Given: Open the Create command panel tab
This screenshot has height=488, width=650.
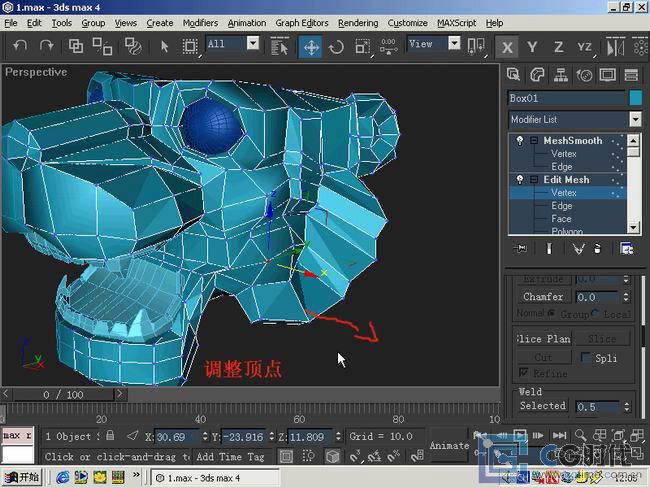Looking at the screenshot, I should (513, 75).
